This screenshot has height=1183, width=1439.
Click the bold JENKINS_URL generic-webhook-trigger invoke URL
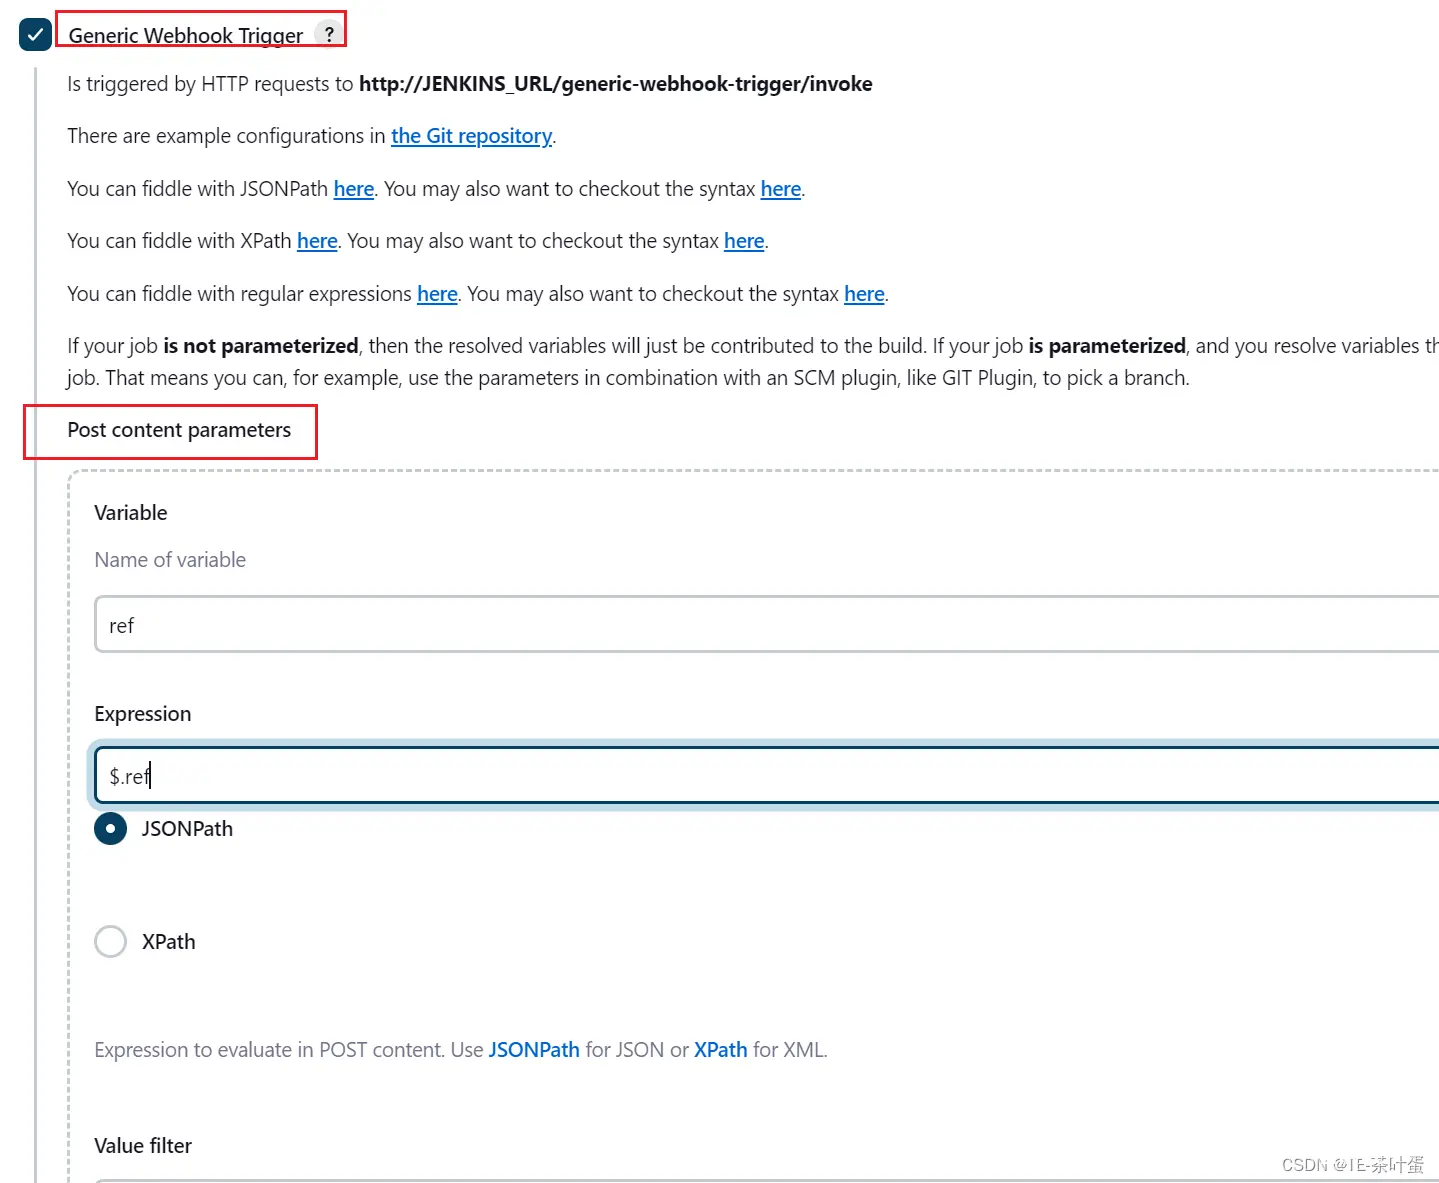[x=615, y=84]
